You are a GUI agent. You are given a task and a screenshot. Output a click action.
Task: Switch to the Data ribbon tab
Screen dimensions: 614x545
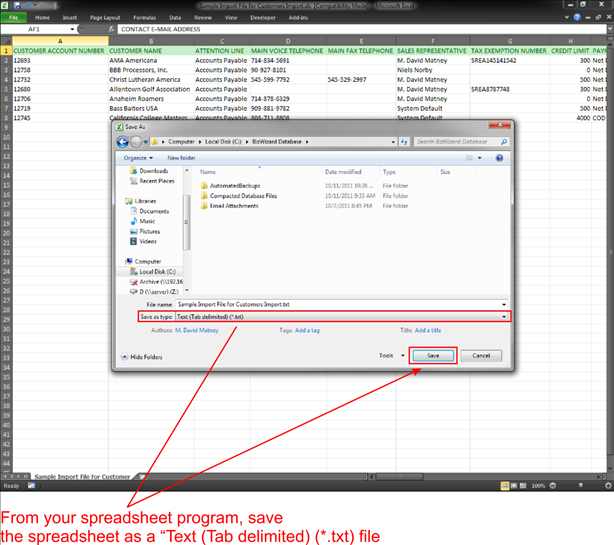click(x=175, y=18)
